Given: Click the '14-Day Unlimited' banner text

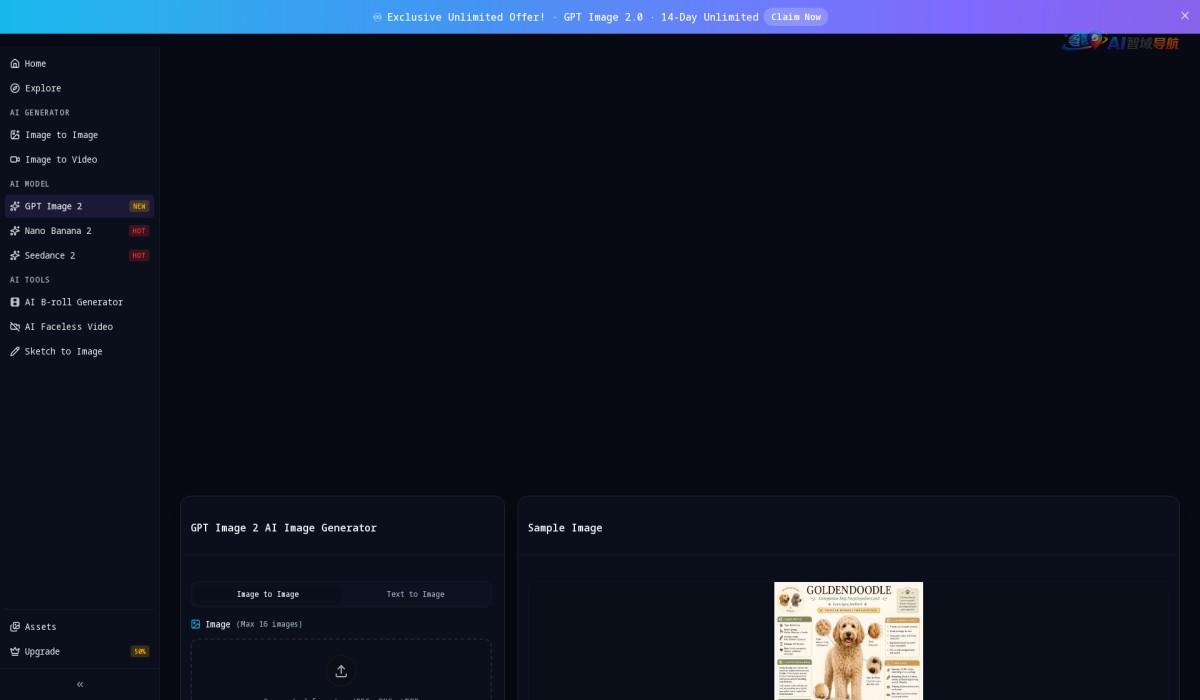Looking at the screenshot, I should 710,17.
